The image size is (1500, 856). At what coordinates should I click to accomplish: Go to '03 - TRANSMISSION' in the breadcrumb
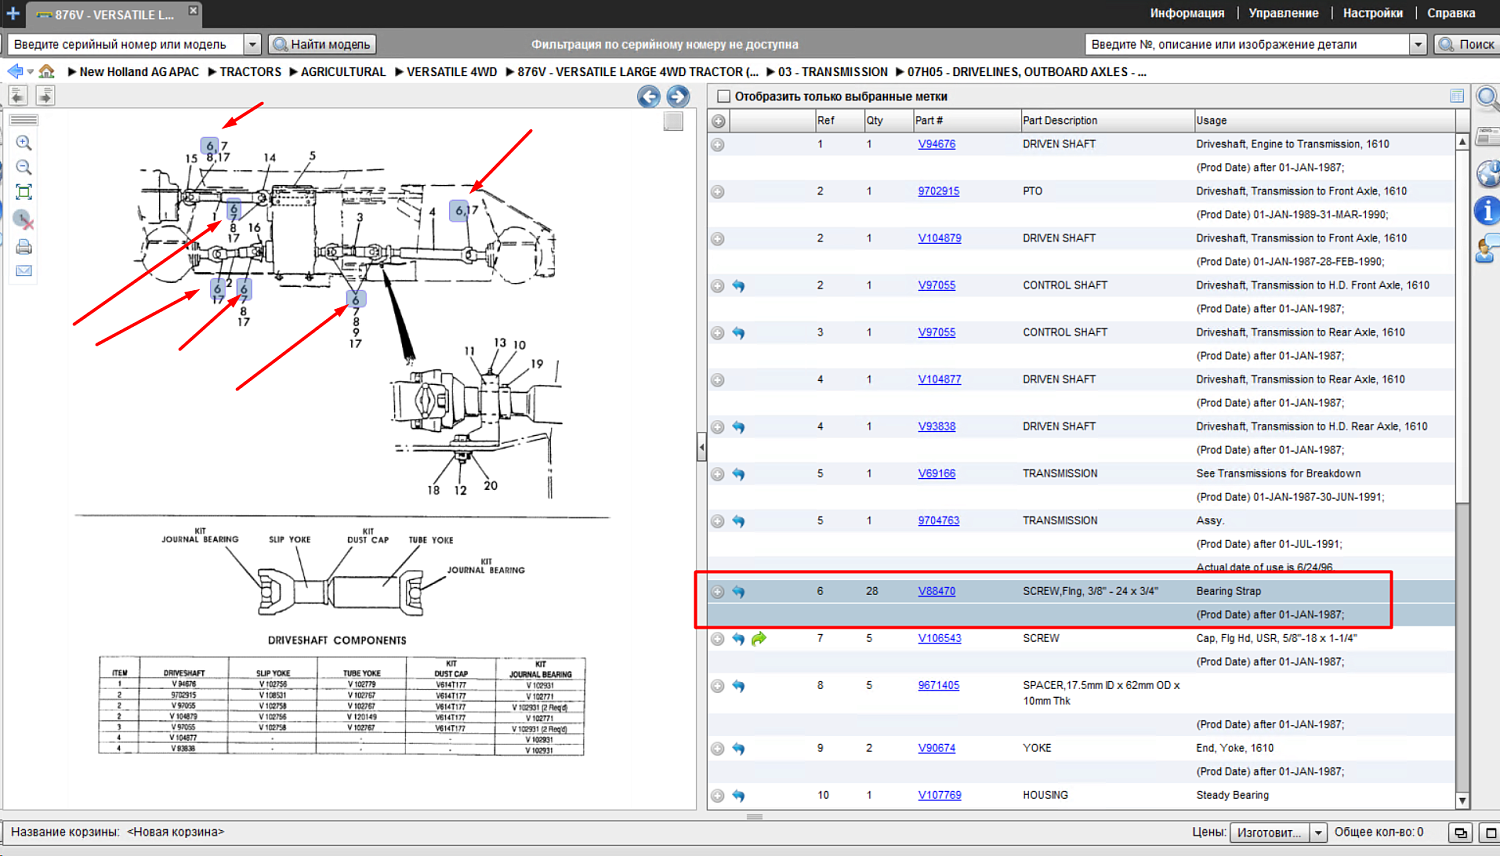[833, 72]
